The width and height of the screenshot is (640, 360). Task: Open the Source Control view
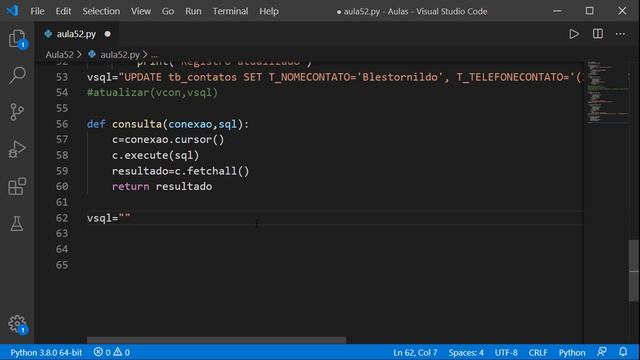(17, 112)
